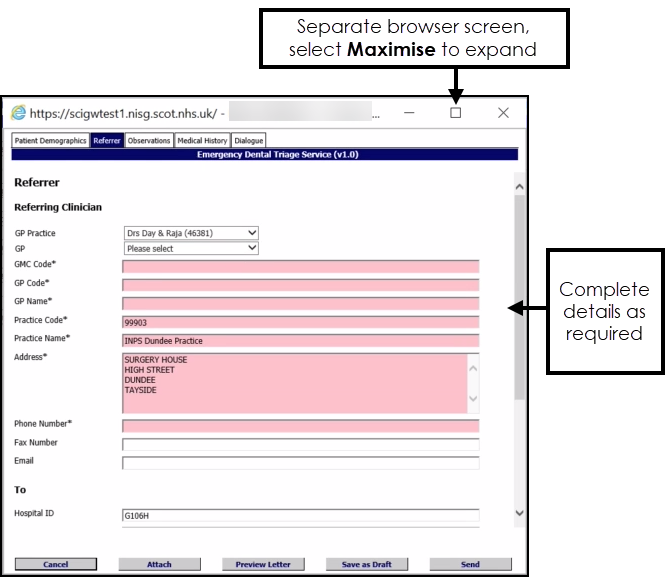Minimise the browser window
The height and width of the screenshot is (577, 672).
pyautogui.click(x=410, y=113)
